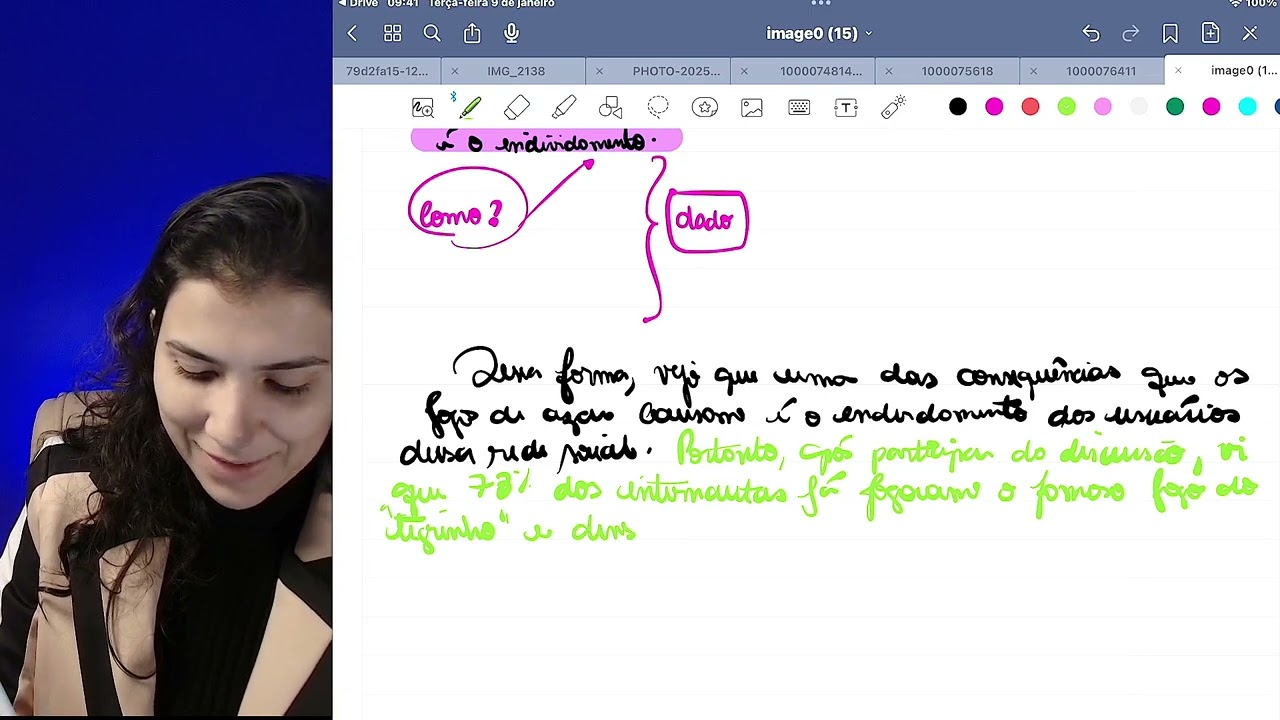Switch to the 79d2fa15-12... tab
This screenshot has width=1280, height=720.
pos(387,71)
